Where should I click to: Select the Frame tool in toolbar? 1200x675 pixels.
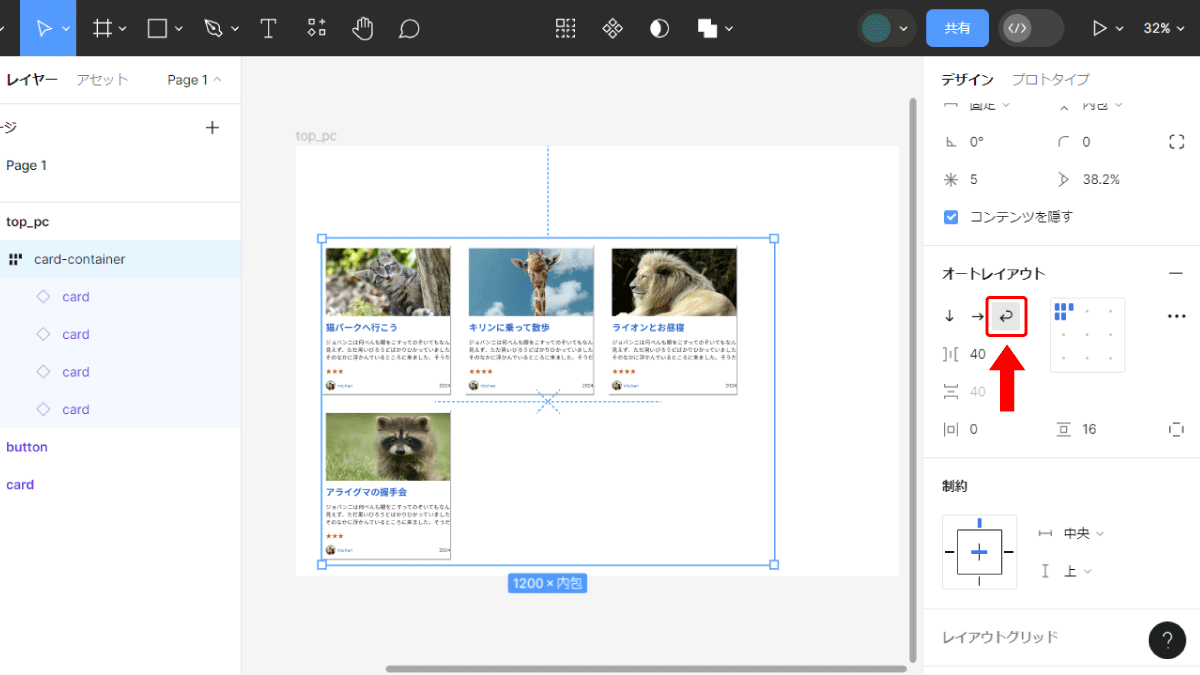102,28
